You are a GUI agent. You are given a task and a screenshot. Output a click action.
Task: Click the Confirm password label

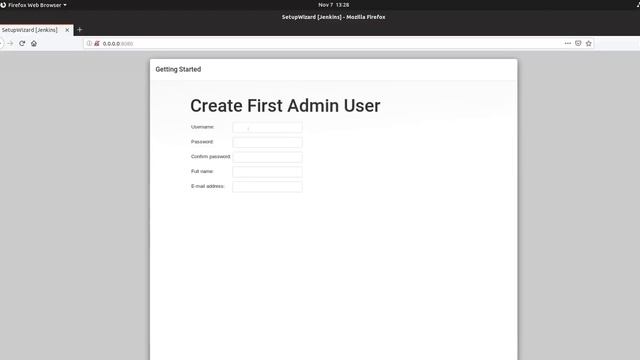coord(211,157)
